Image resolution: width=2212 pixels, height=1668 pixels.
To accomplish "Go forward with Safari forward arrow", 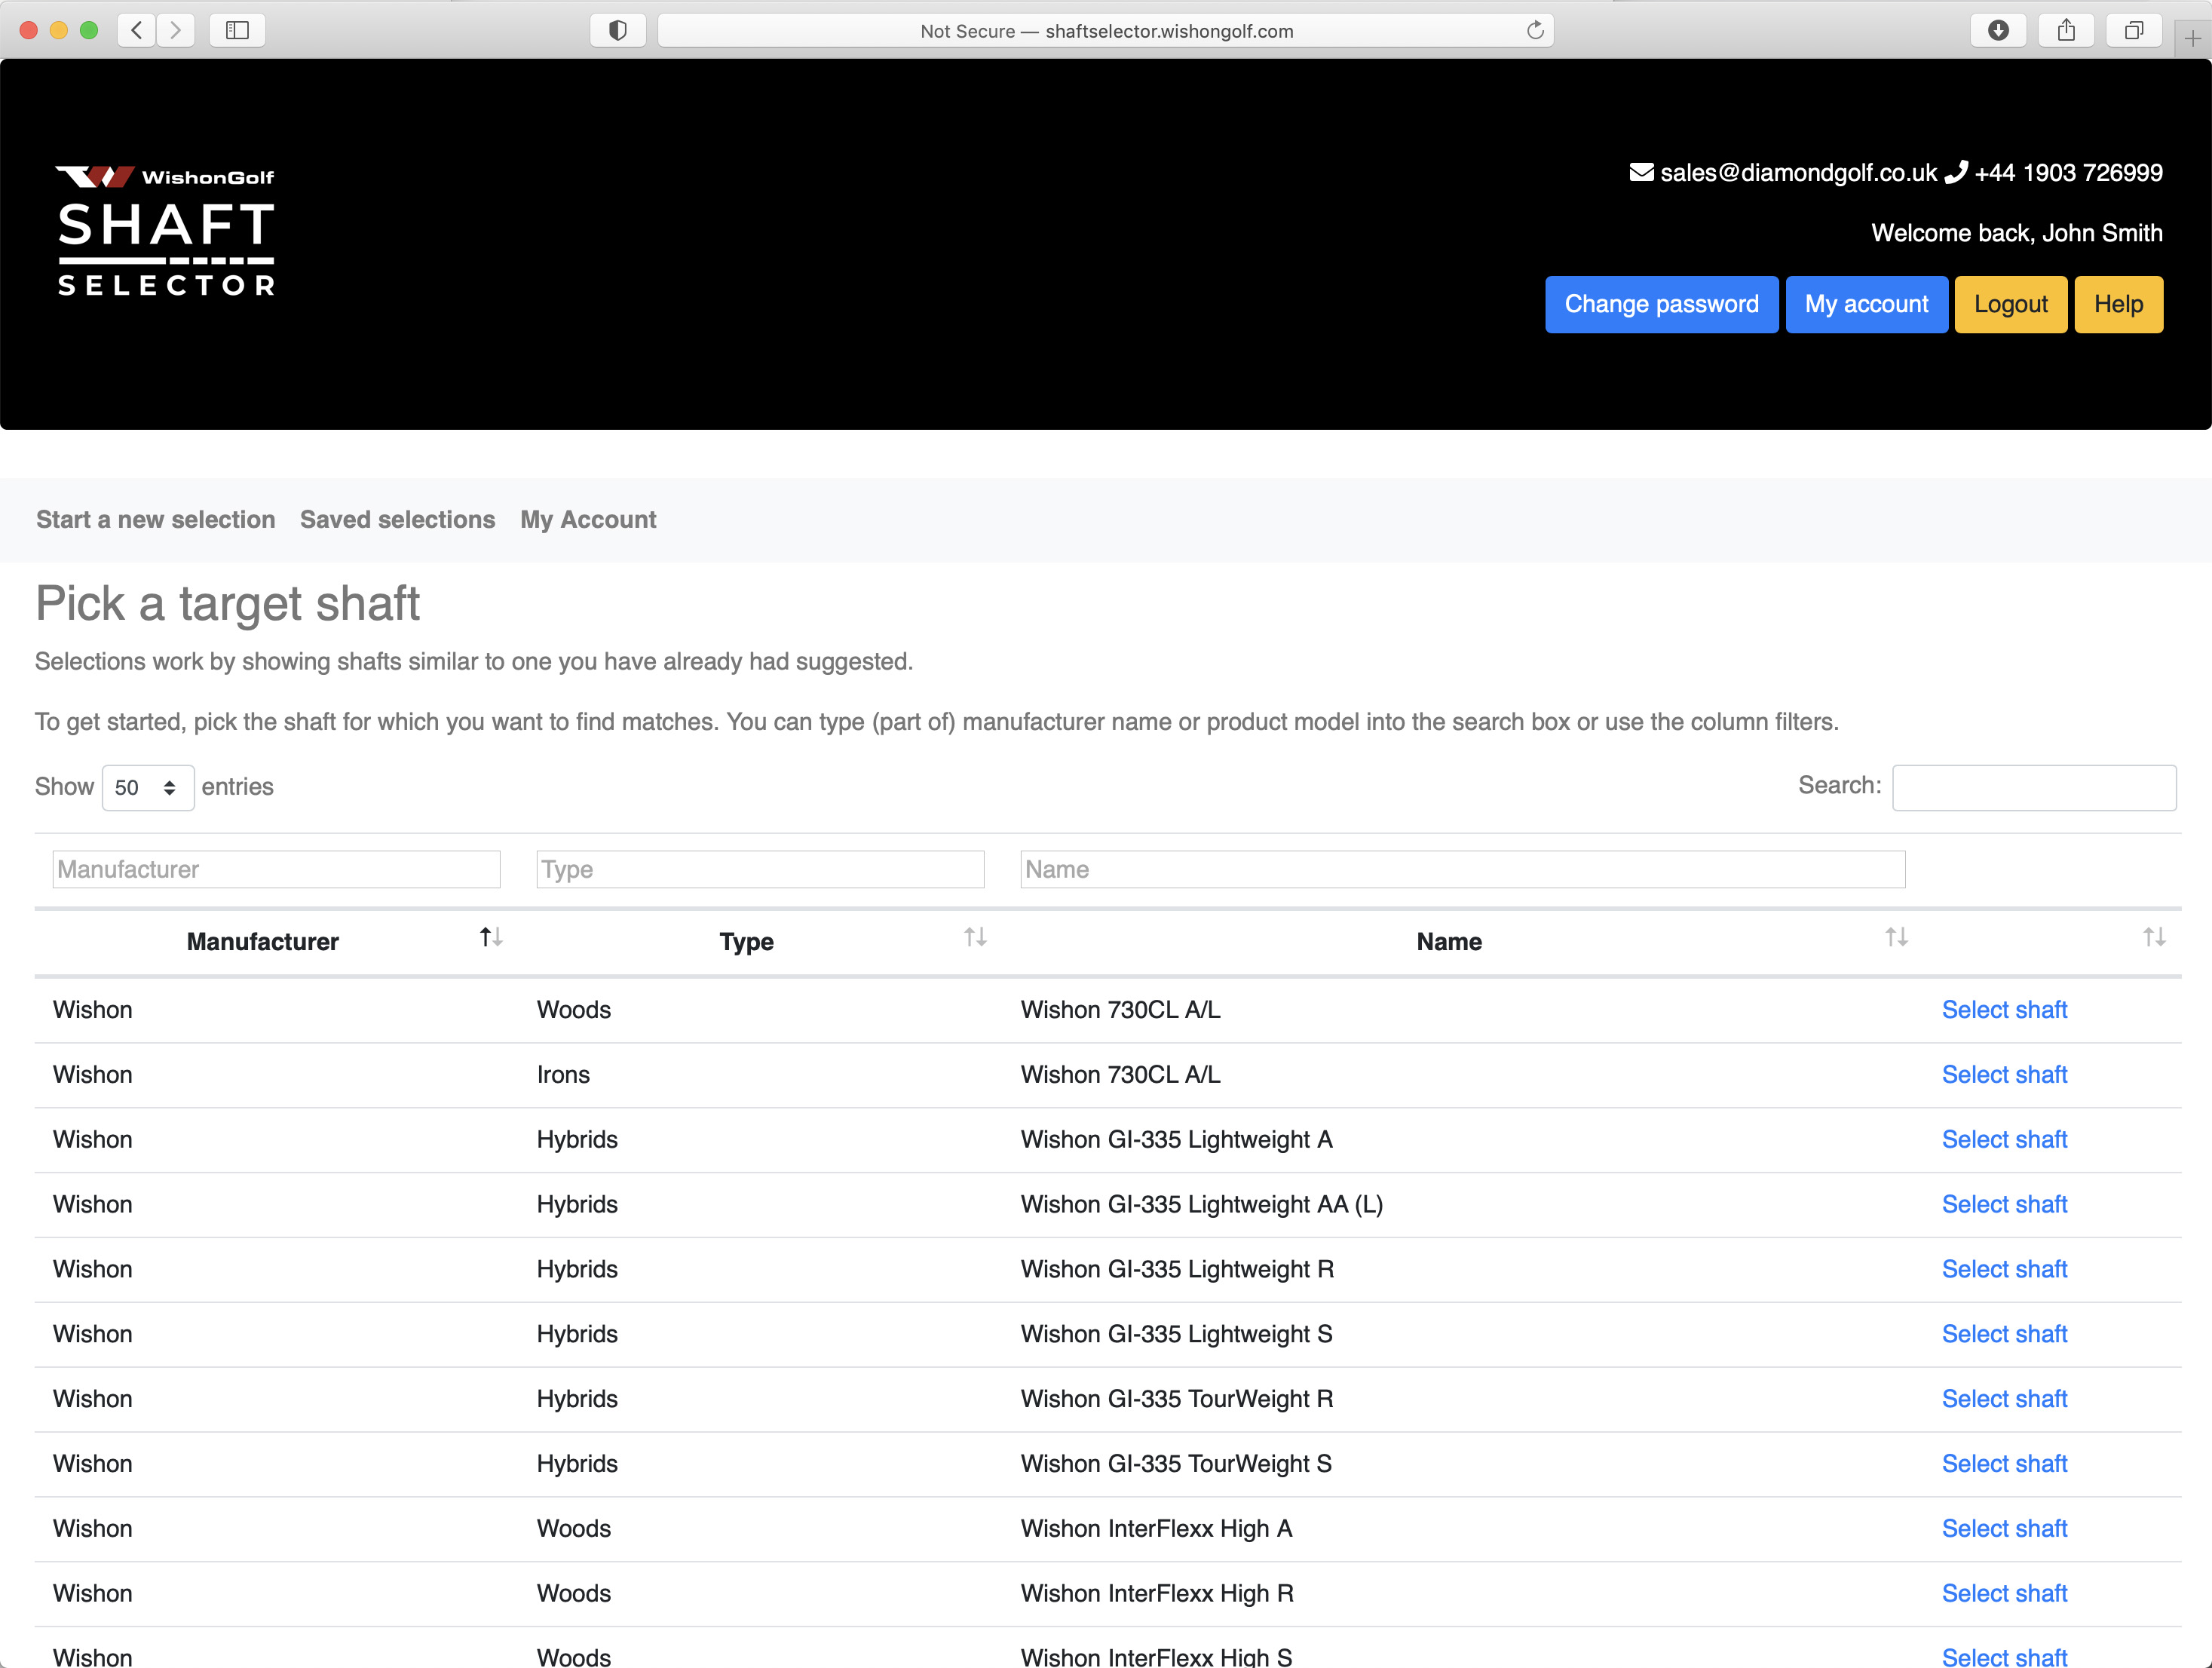I will click(x=176, y=30).
